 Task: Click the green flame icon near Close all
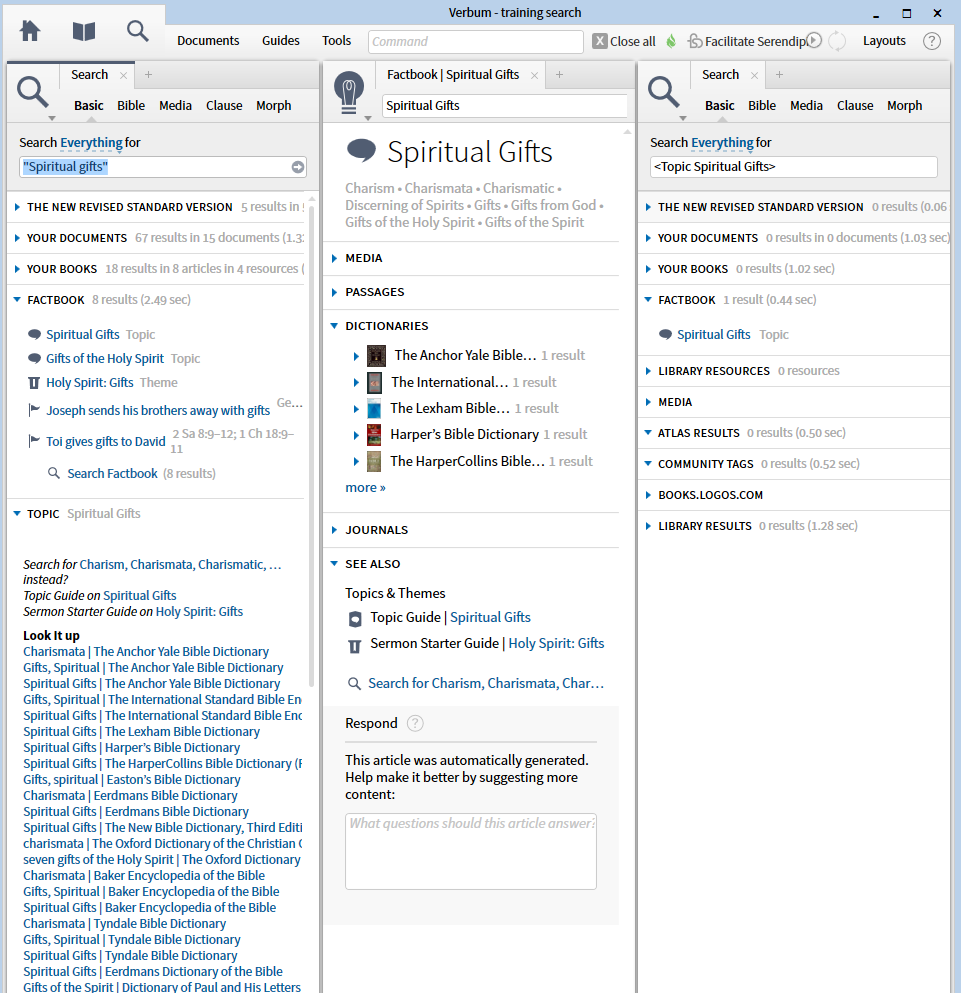(671, 41)
